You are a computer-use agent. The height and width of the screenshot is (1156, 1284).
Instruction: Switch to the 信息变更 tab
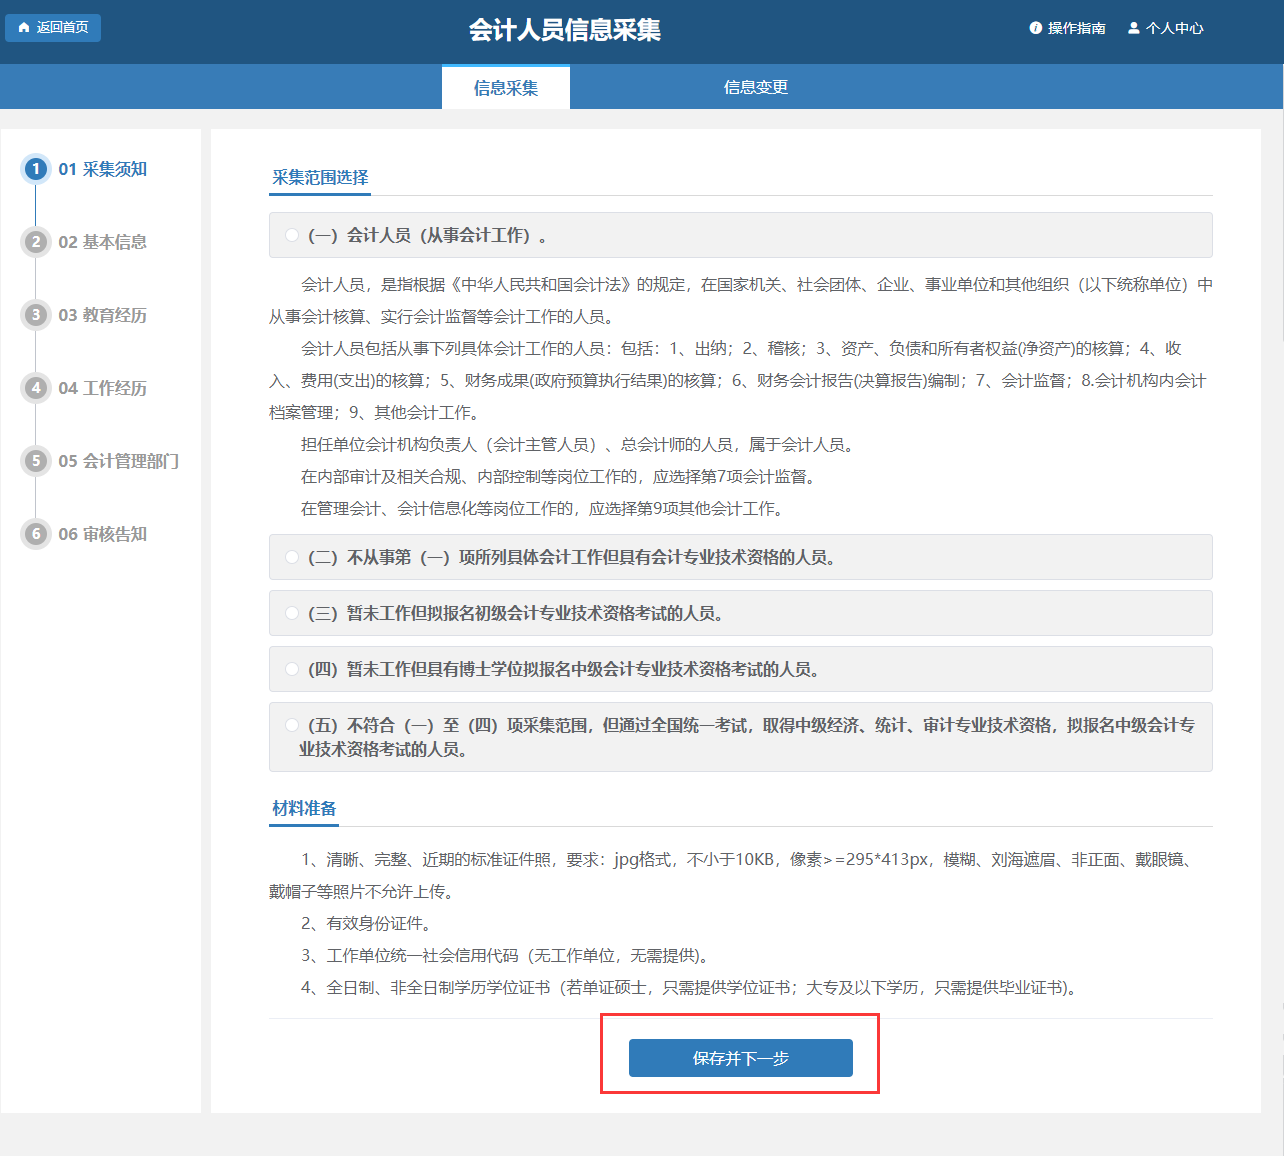coord(756,87)
